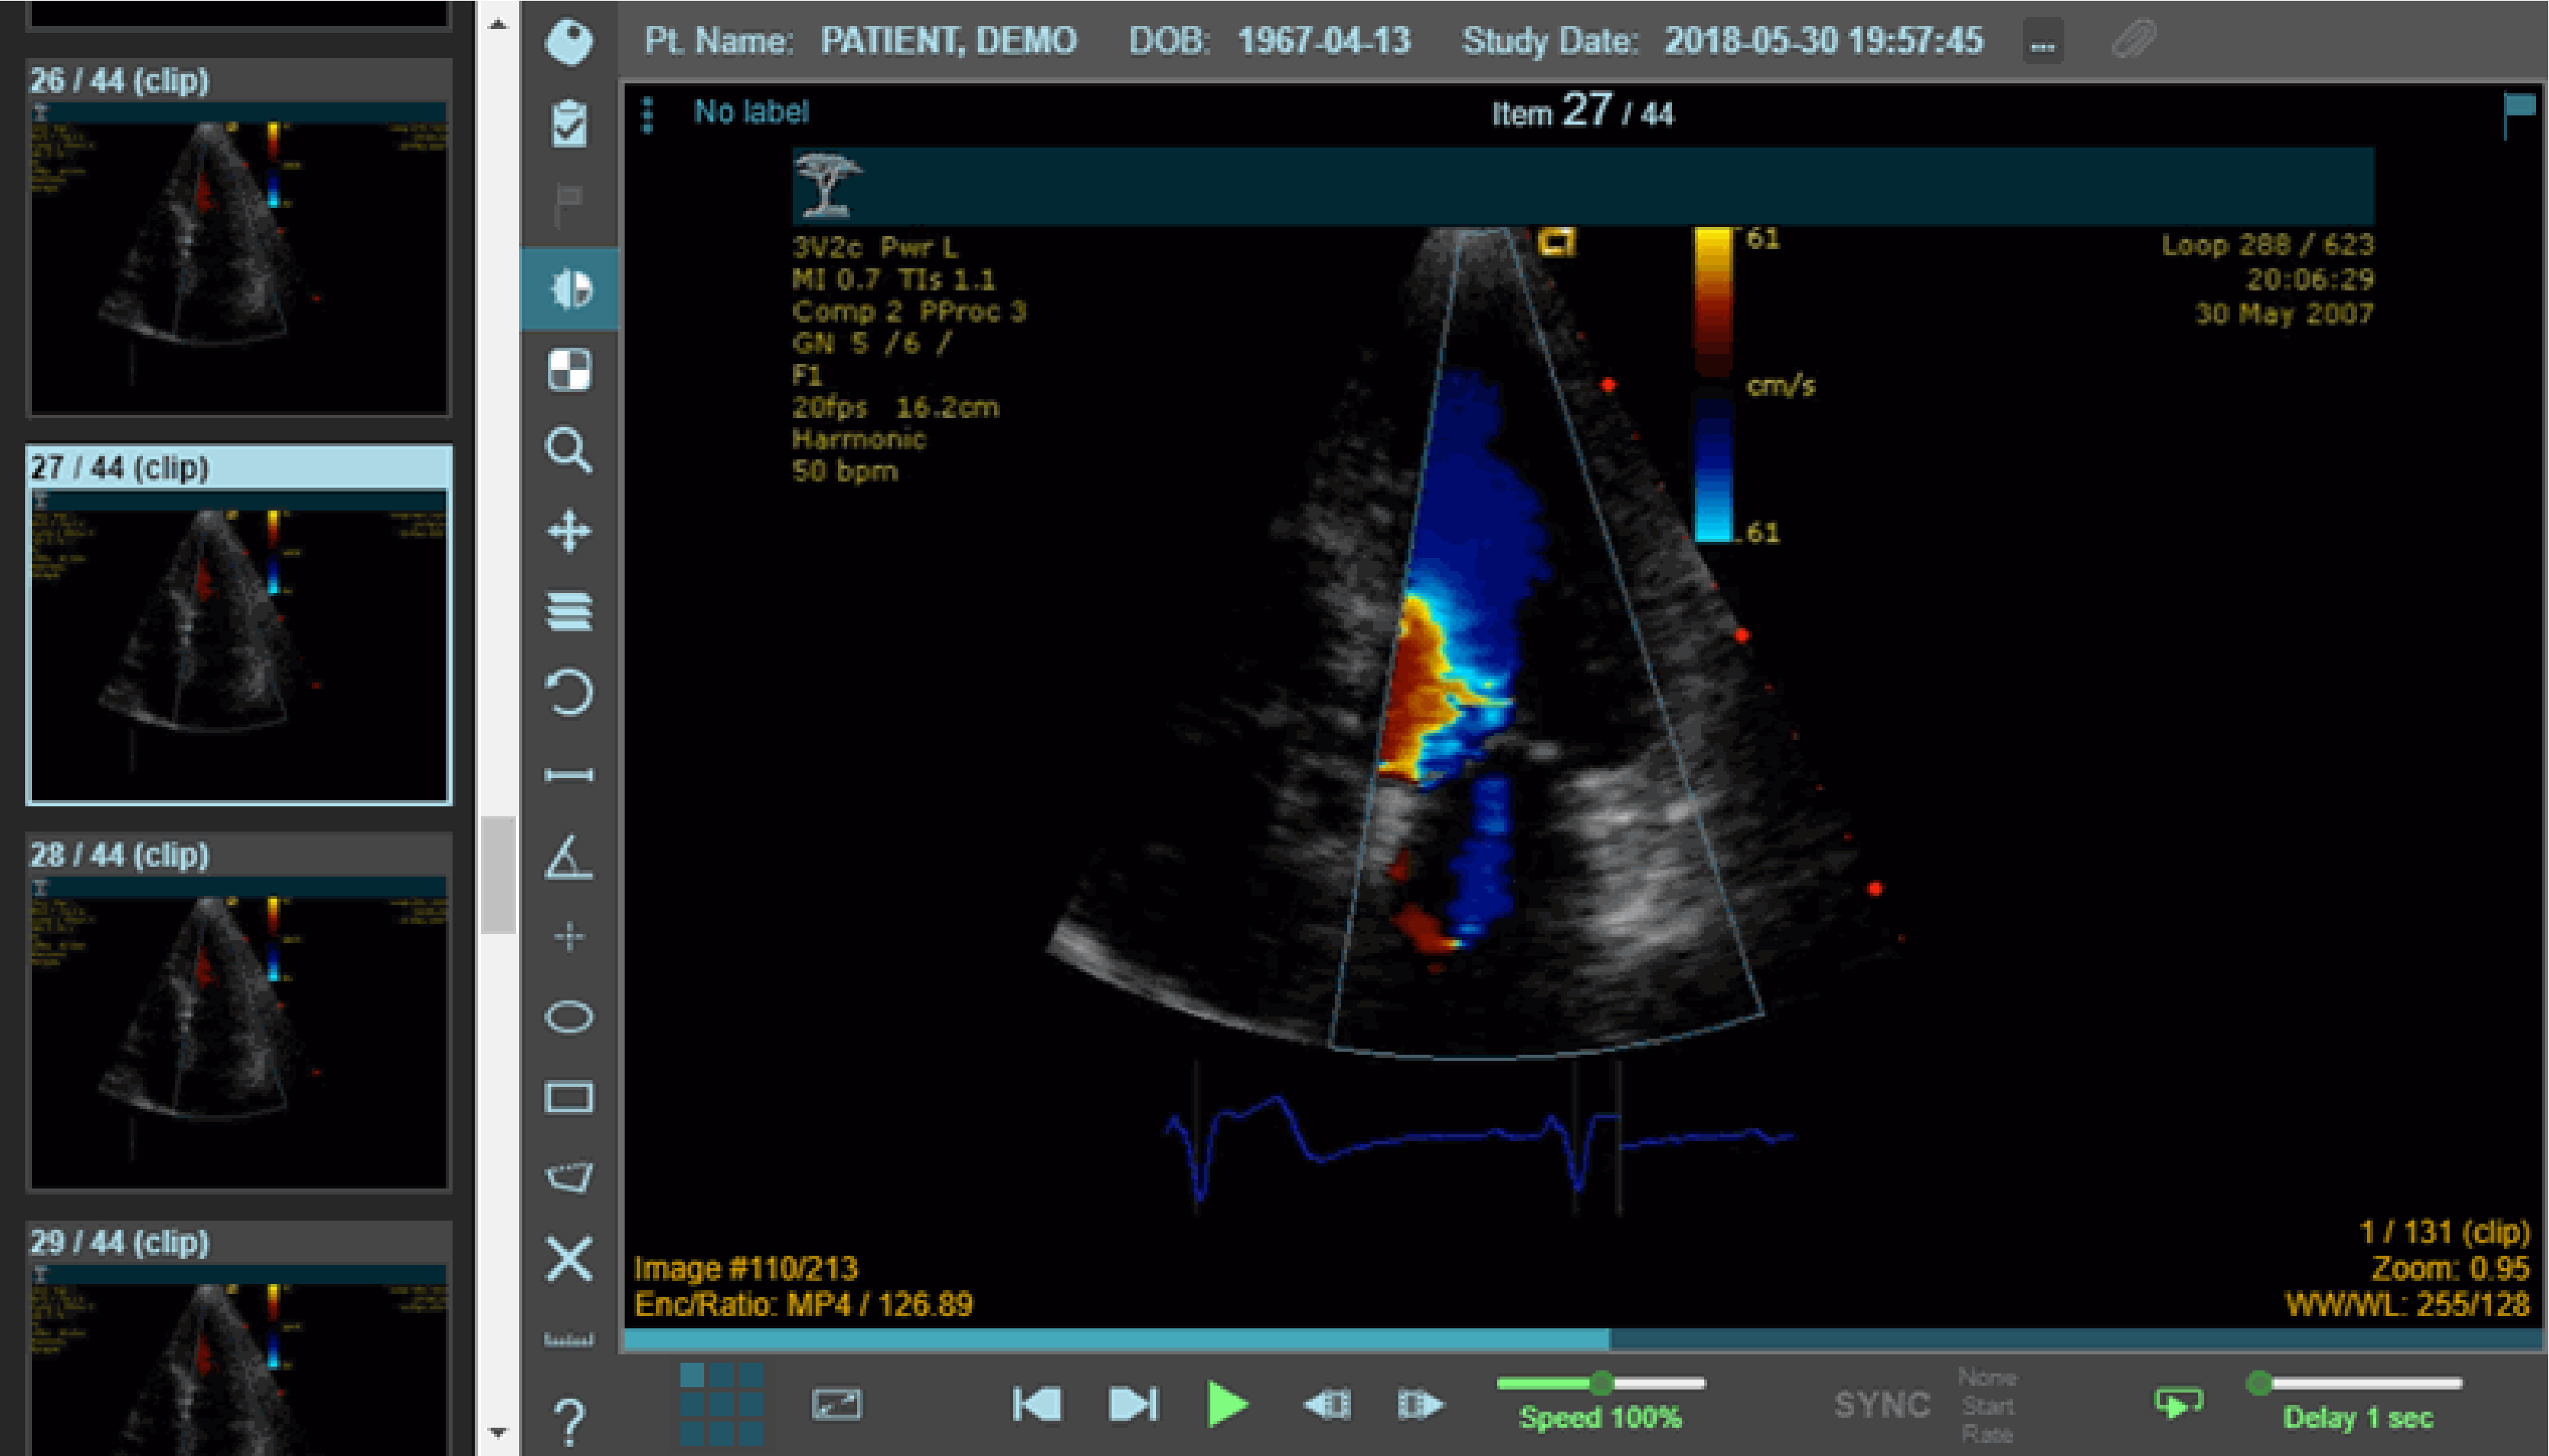
Task: Select the rectangle ROI tool
Action: pyautogui.click(x=569, y=1097)
